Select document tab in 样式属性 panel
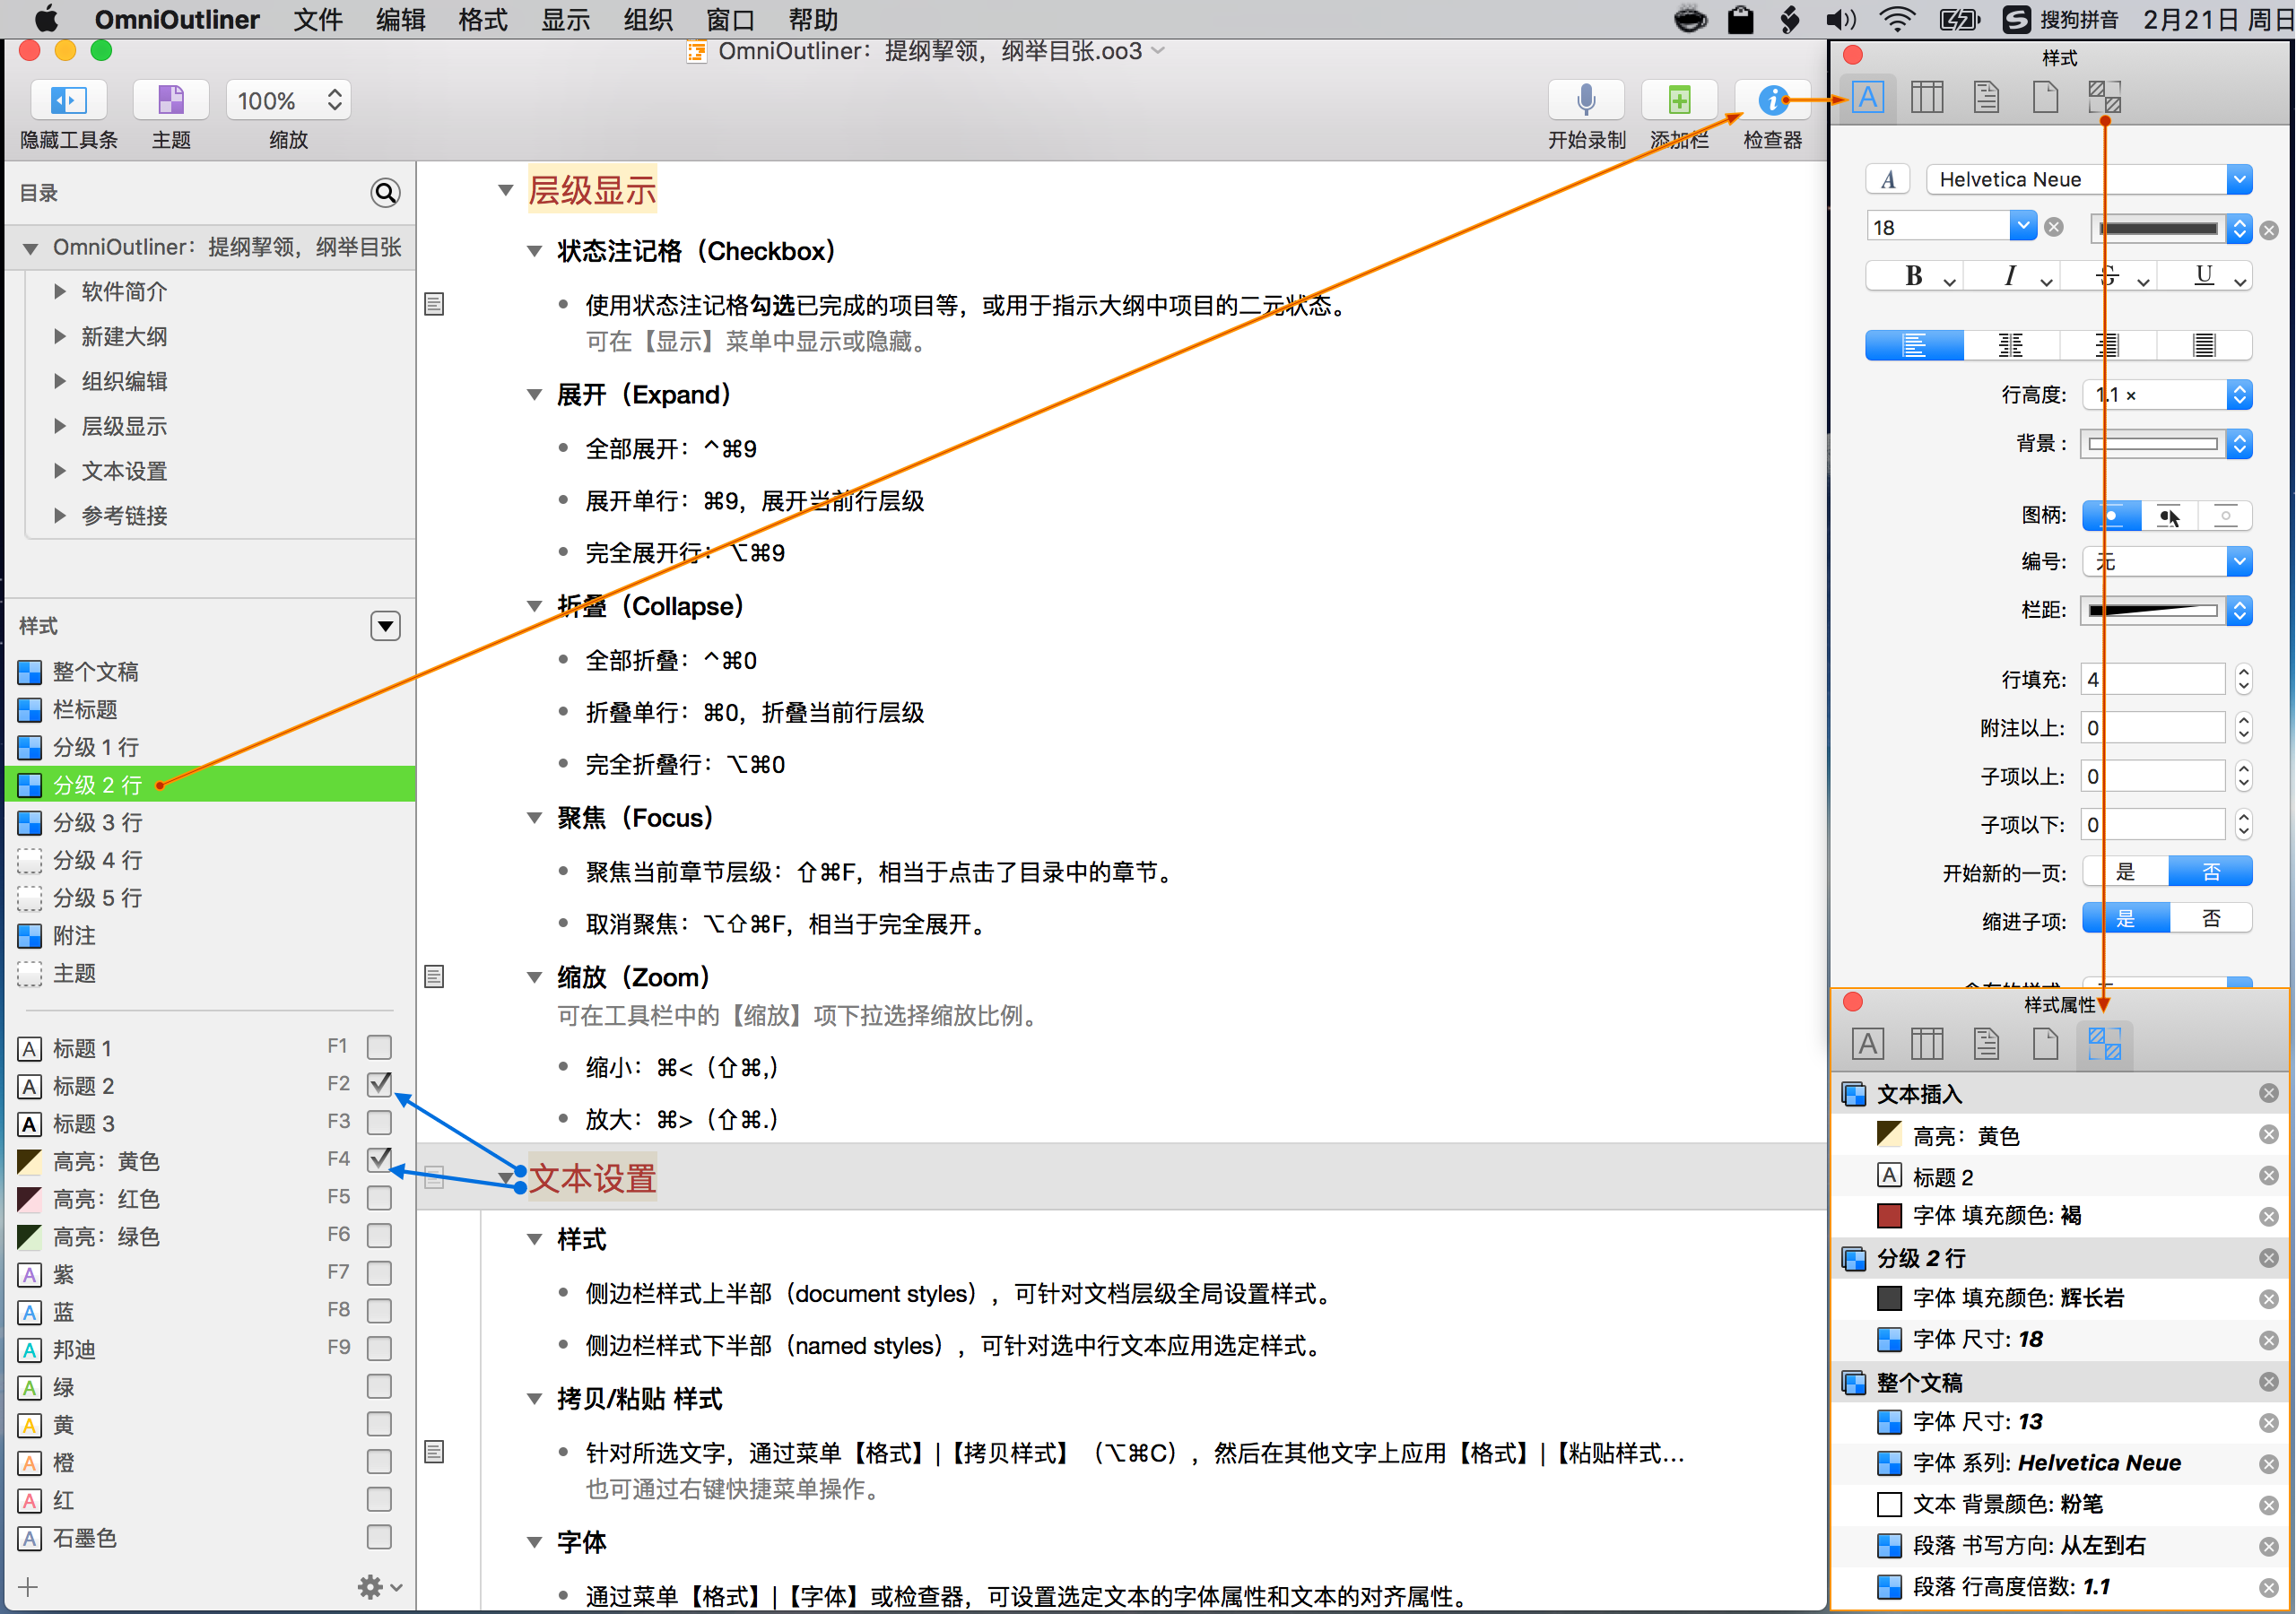 coord(2045,1044)
